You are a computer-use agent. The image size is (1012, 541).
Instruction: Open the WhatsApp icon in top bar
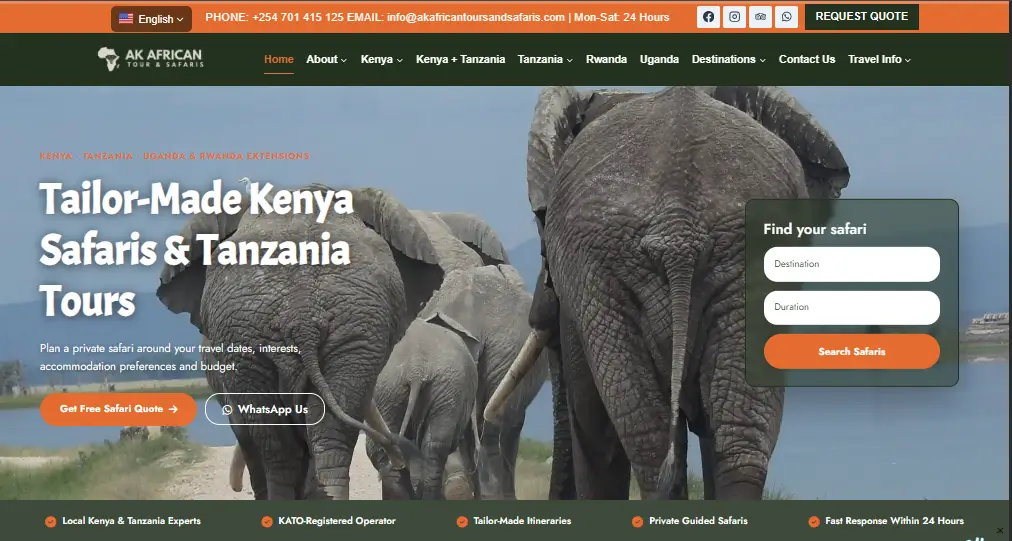[786, 17]
